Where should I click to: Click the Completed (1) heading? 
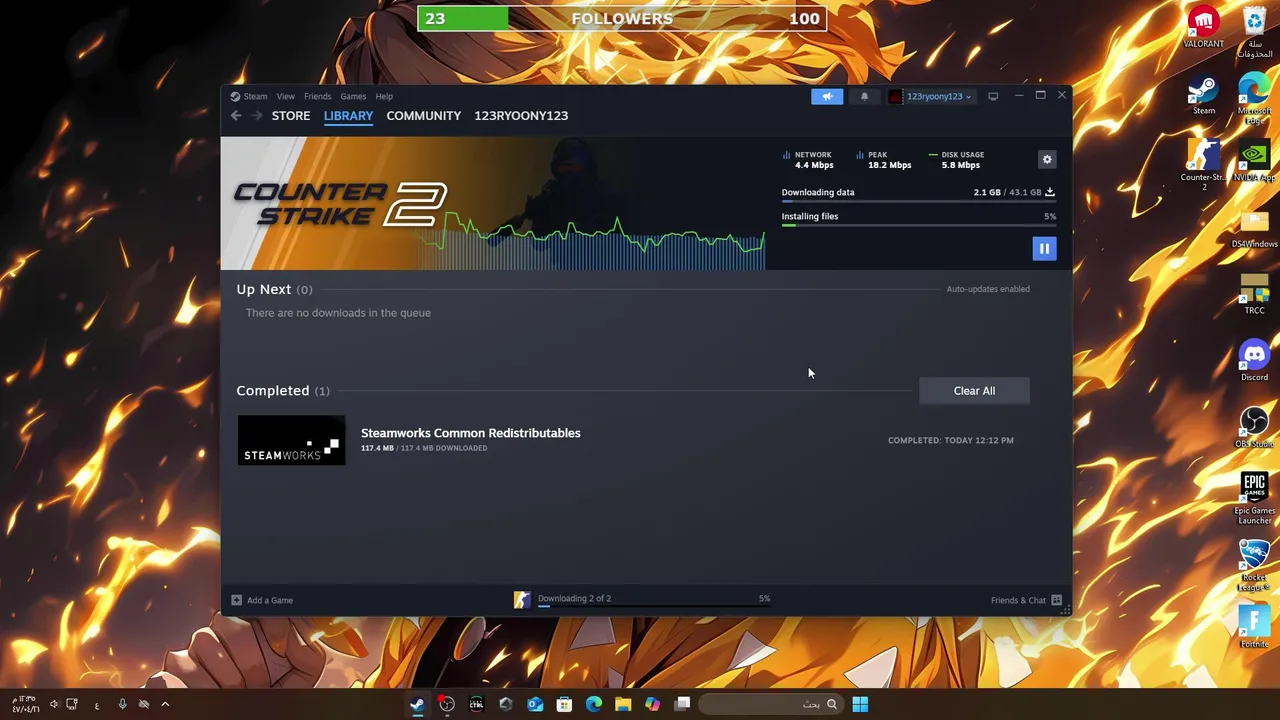pyautogui.click(x=282, y=391)
